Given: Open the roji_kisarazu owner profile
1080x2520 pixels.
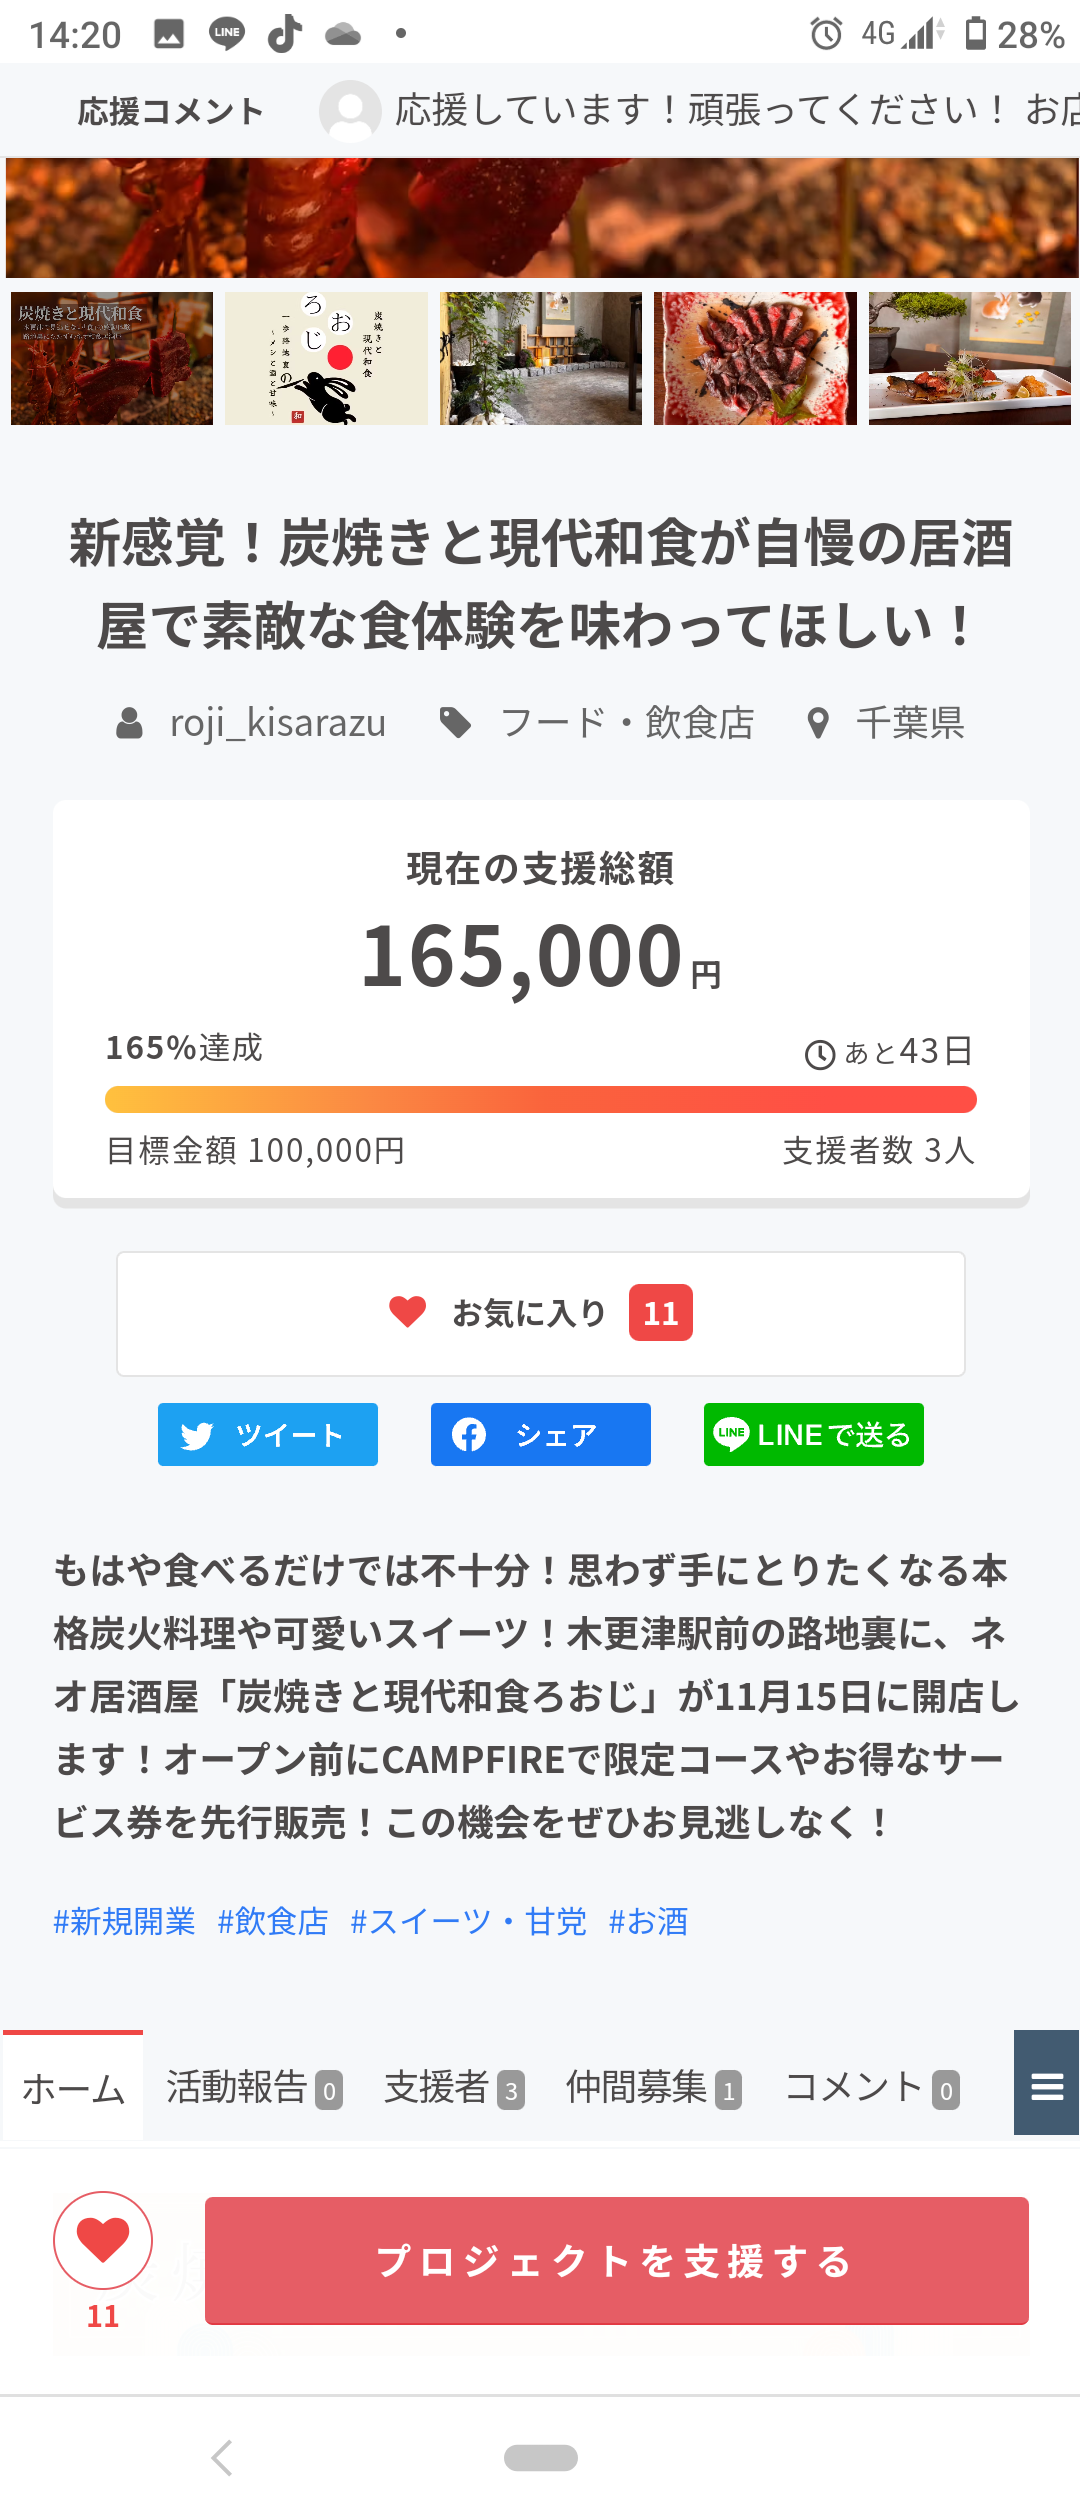Looking at the screenshot, I should (x=277, y=722).
